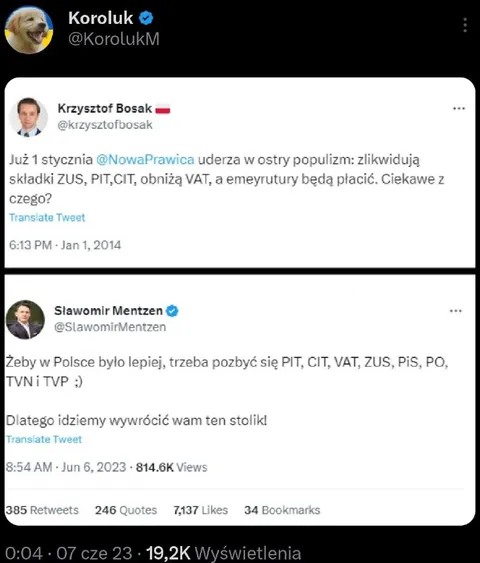Open more options on Bosak's tweet
The width and height of the screenshot is (480, 563).
pos(459,108)
